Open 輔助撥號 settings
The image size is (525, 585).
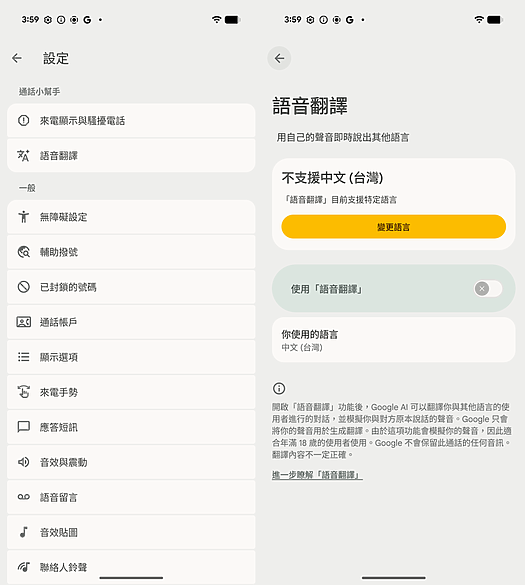coord(131,252)
